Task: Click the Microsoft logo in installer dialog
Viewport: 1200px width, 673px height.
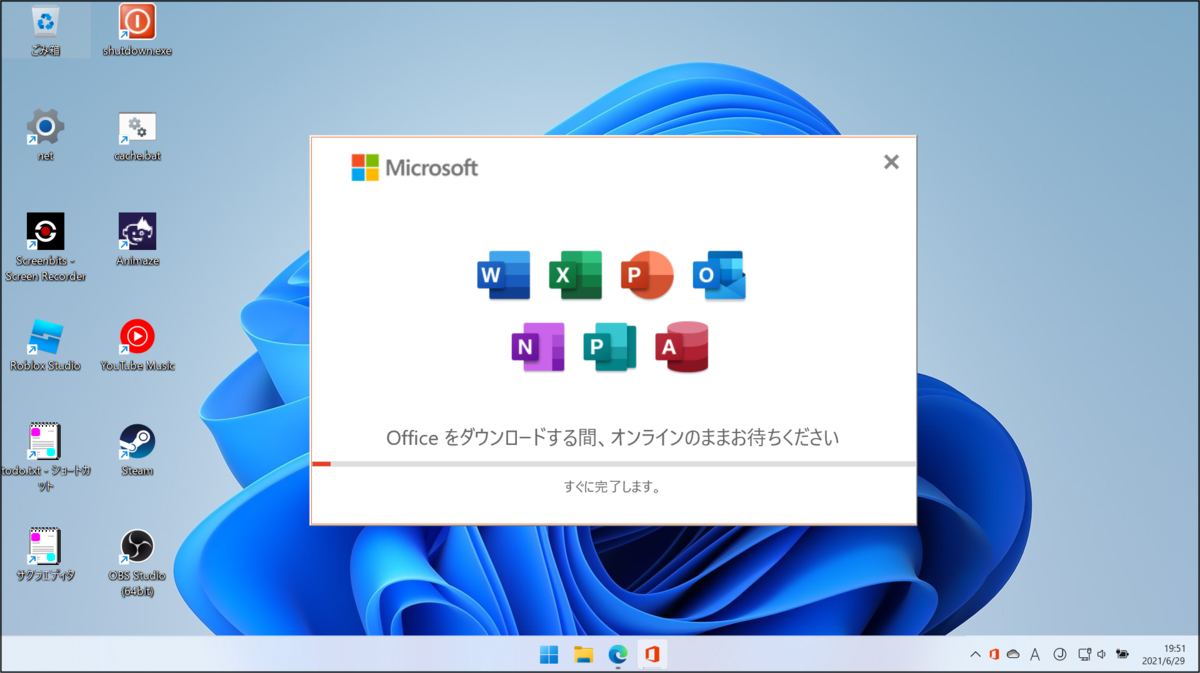Action: pyautogui.click(x=414, y=168)
